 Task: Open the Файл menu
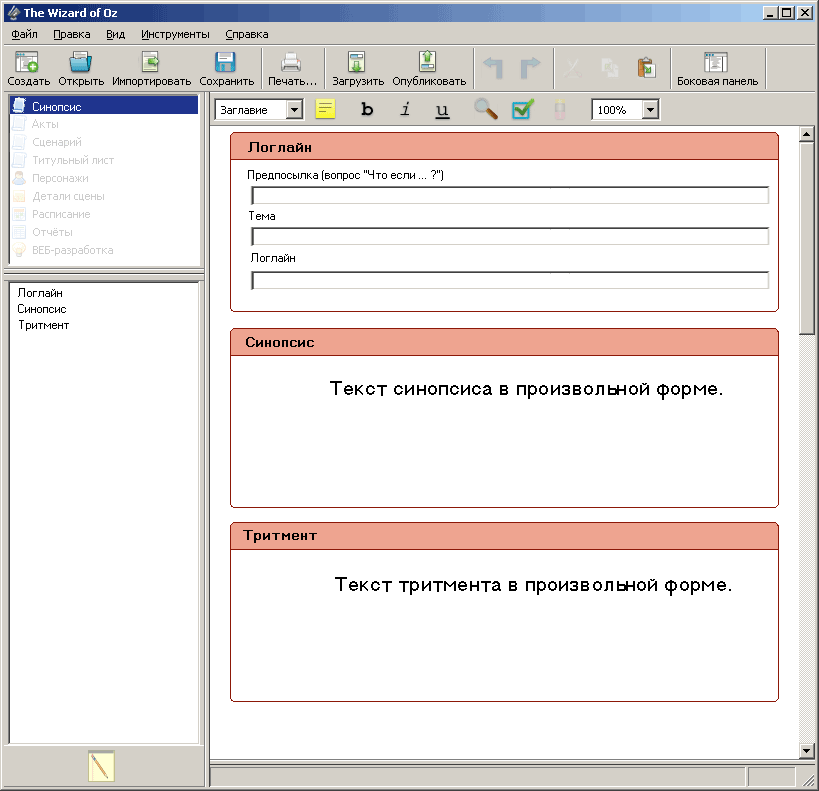[24, 34]
